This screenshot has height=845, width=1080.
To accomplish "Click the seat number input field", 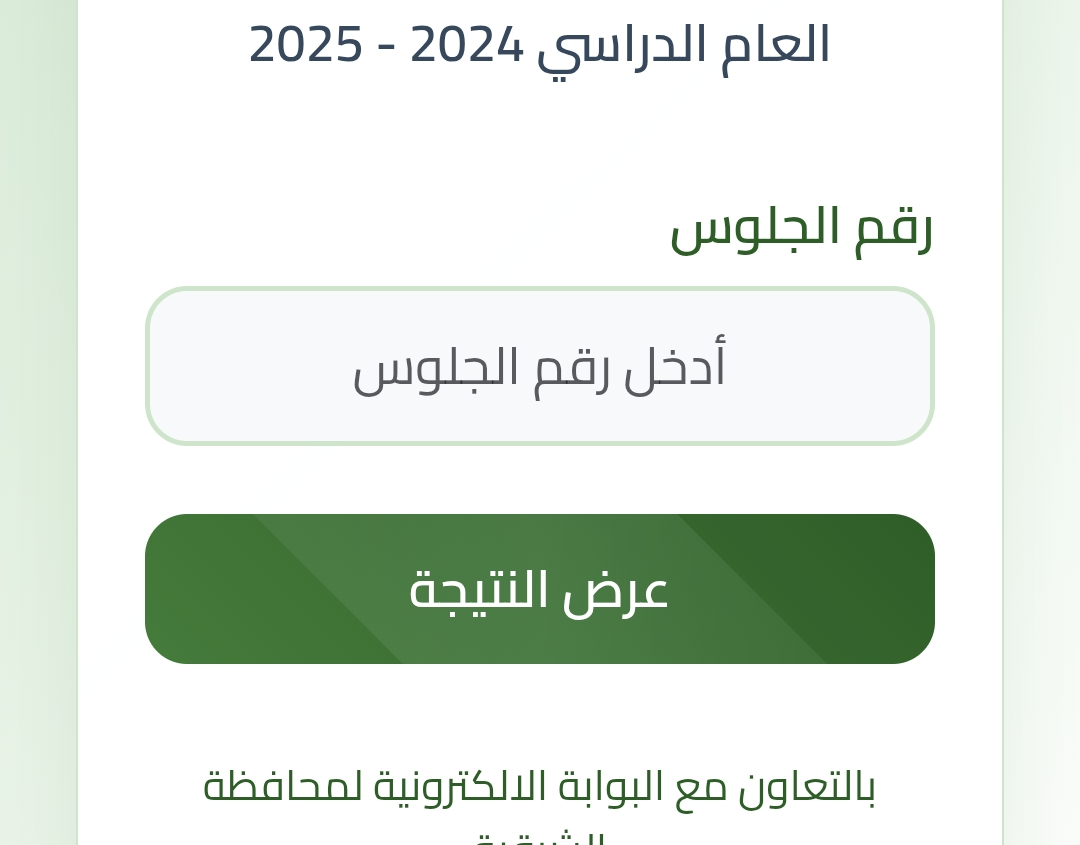I will pyautogui.click(x=540, y=366).
